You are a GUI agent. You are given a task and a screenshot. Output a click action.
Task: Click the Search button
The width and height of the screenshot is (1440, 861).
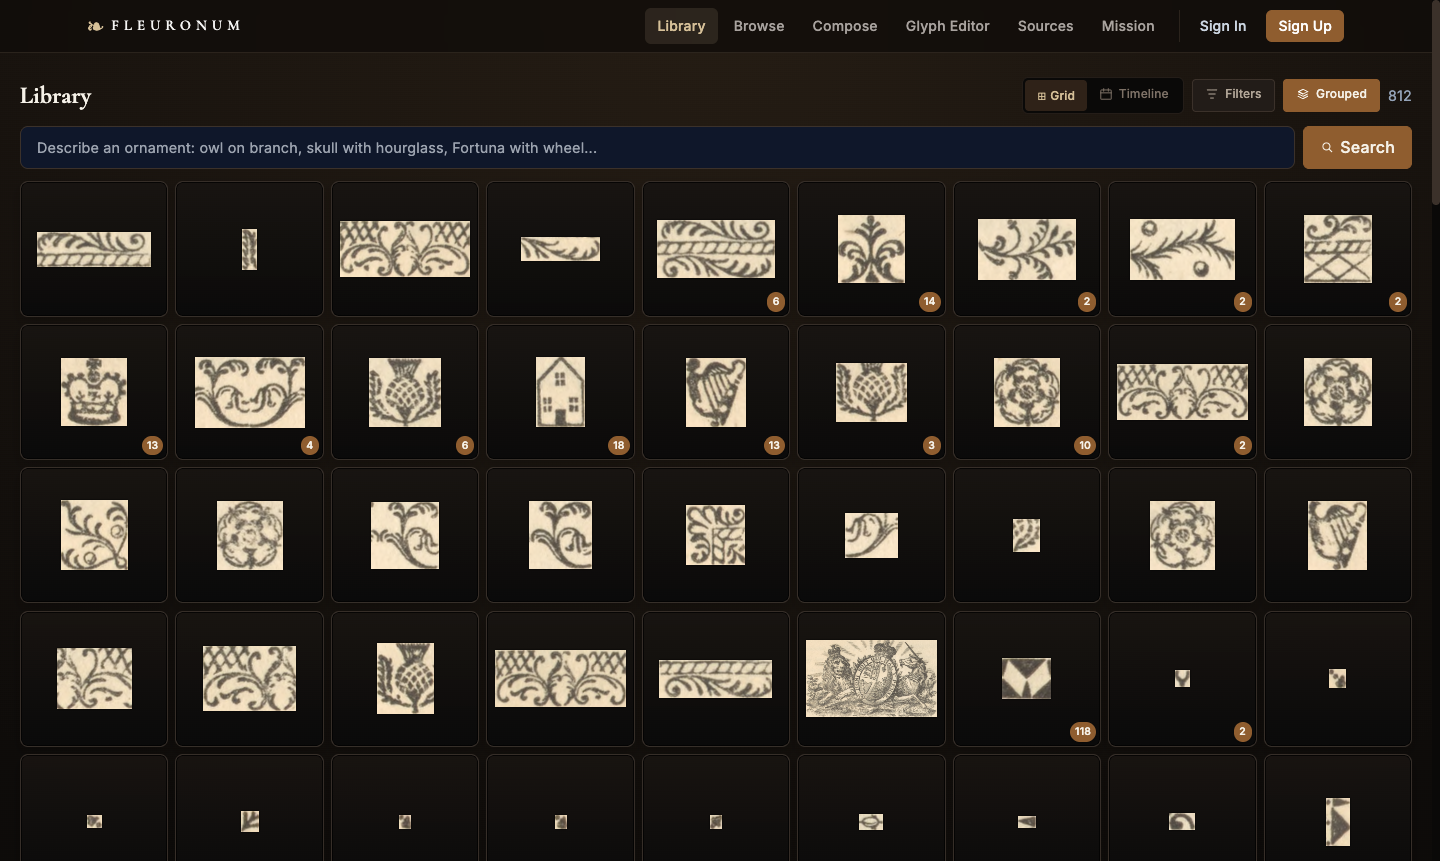[x=1357, y=147]
